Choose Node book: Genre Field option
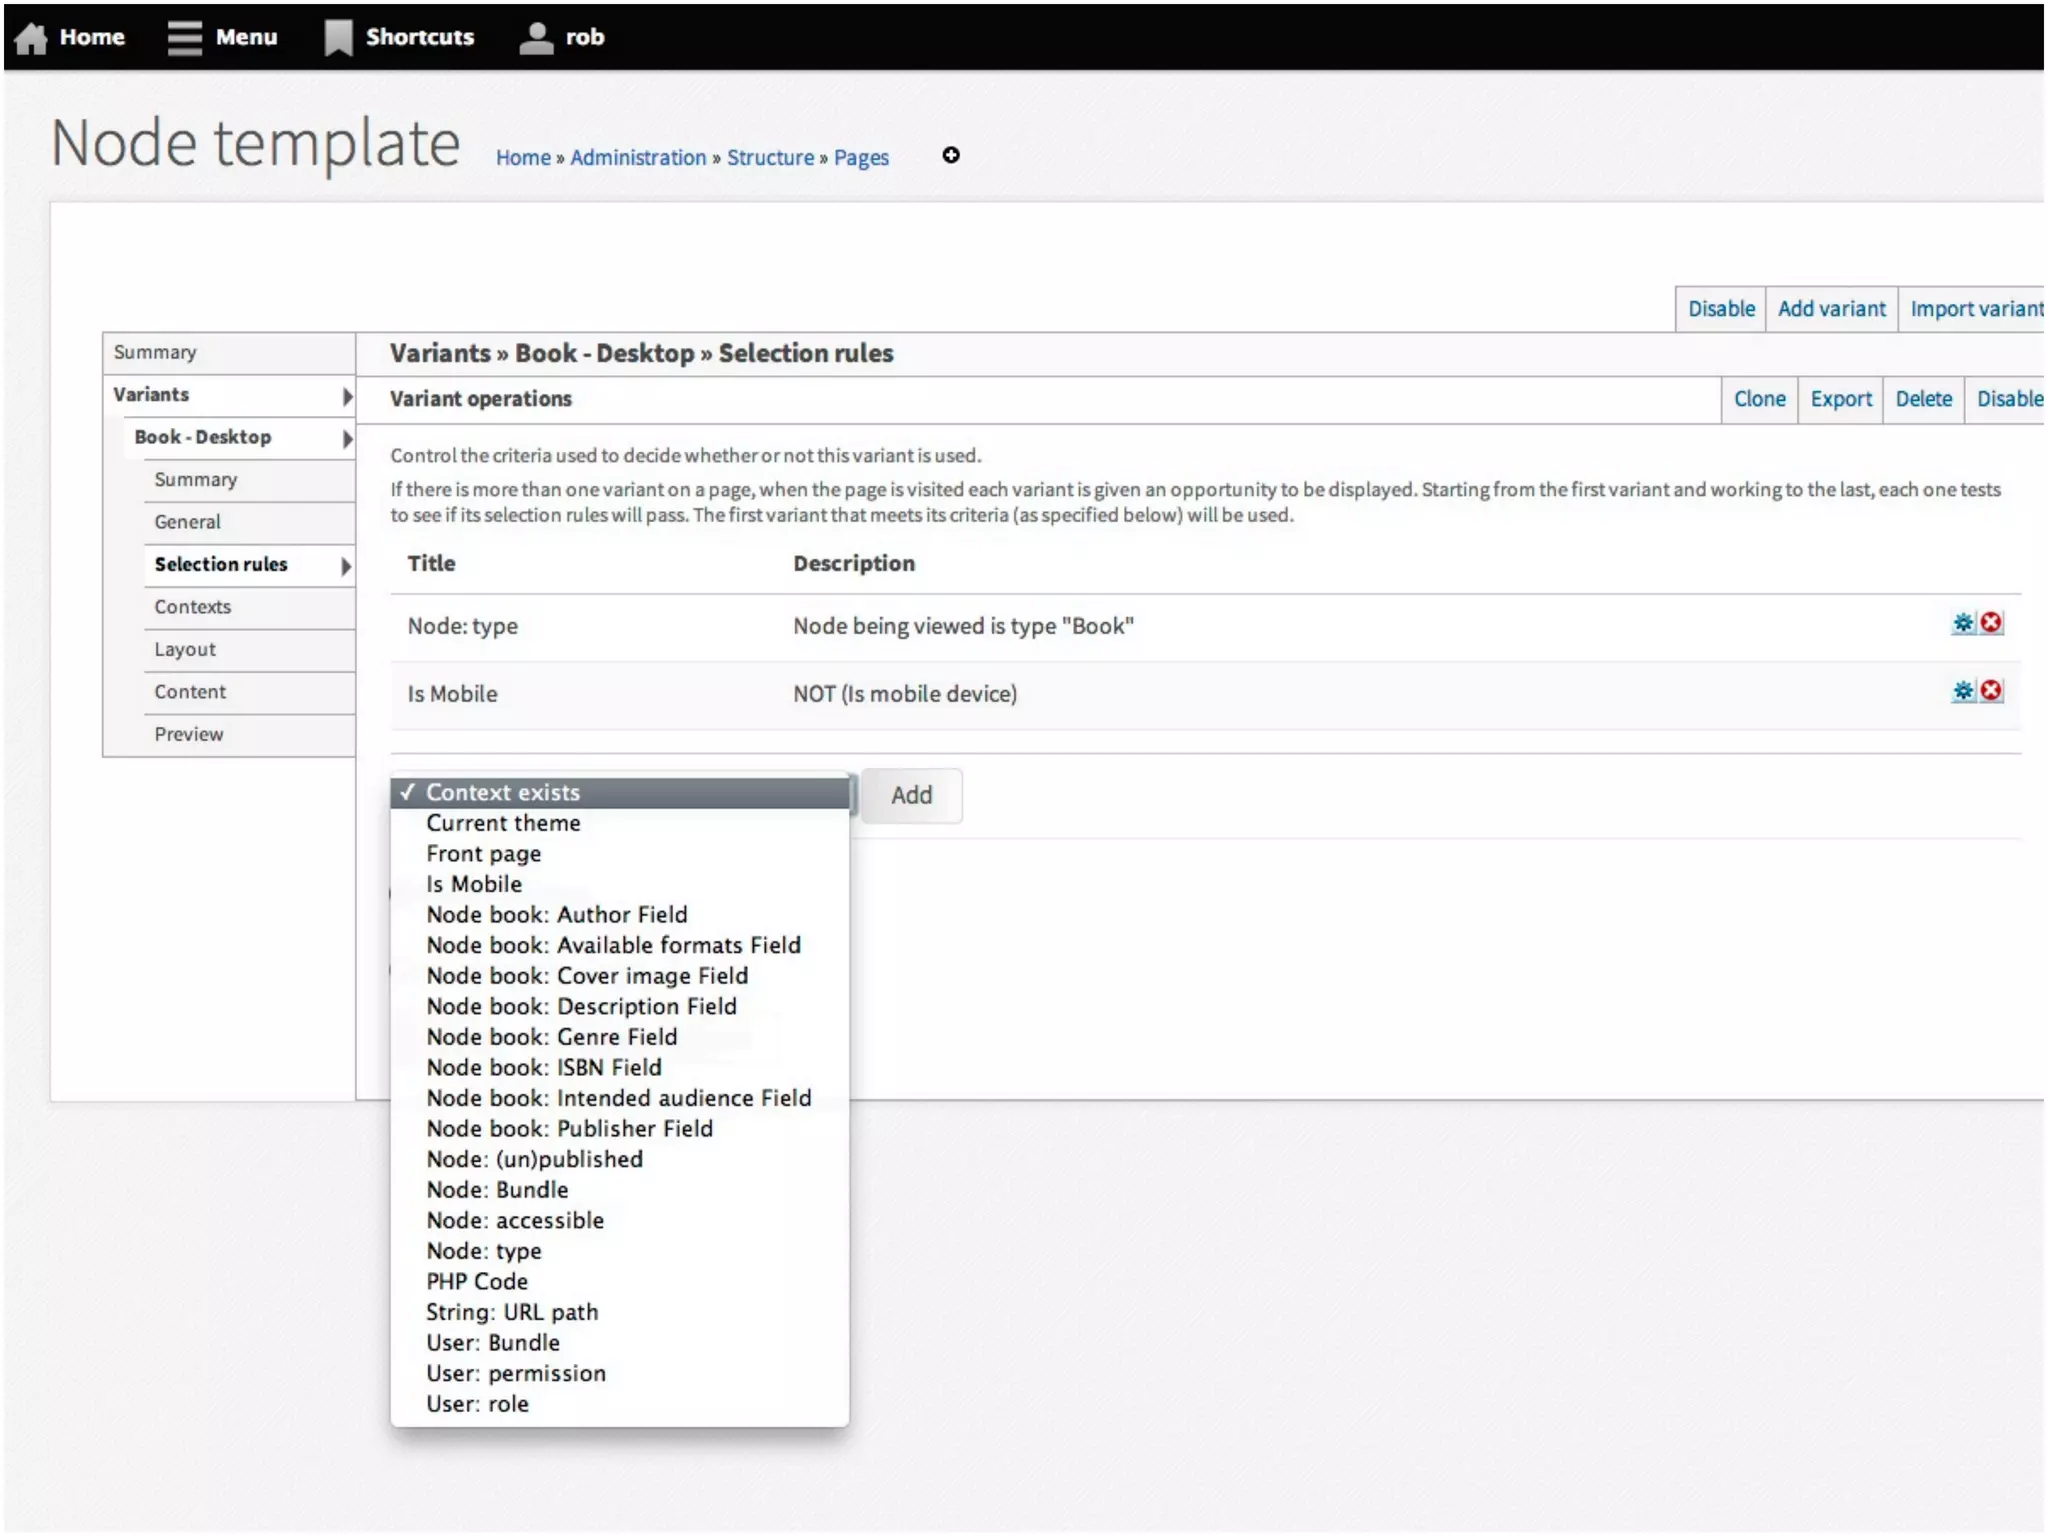Screen dimensions: 2048x1536 coord(551,1037)
